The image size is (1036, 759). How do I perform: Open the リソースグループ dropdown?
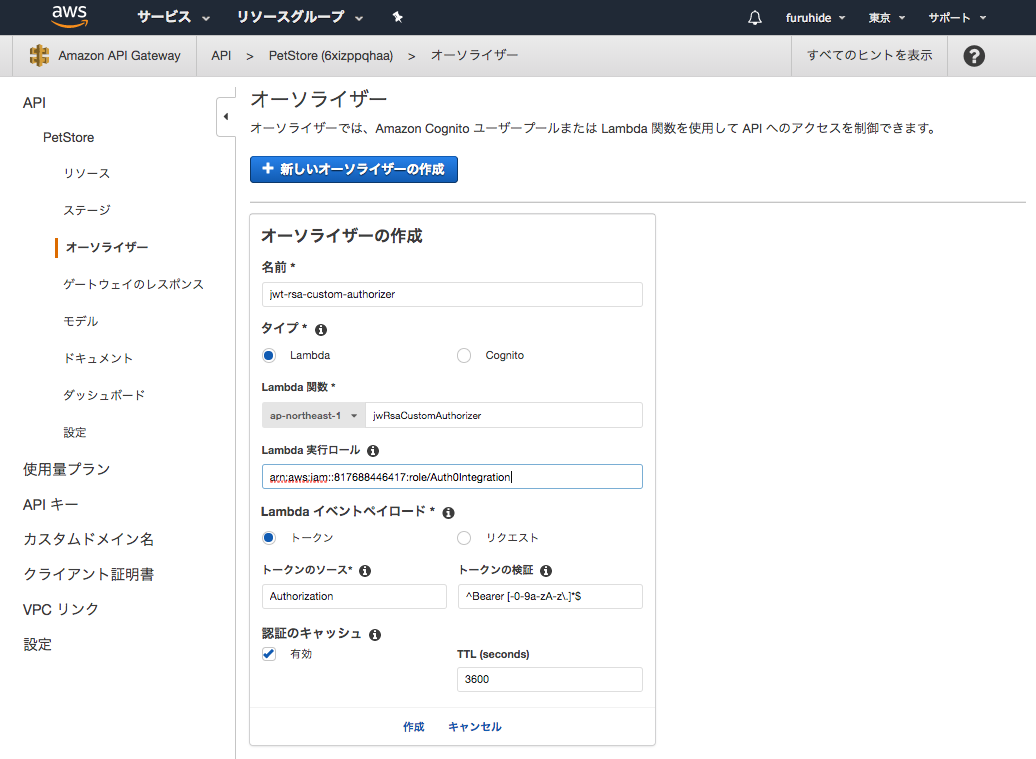click(x=288, y=17)
